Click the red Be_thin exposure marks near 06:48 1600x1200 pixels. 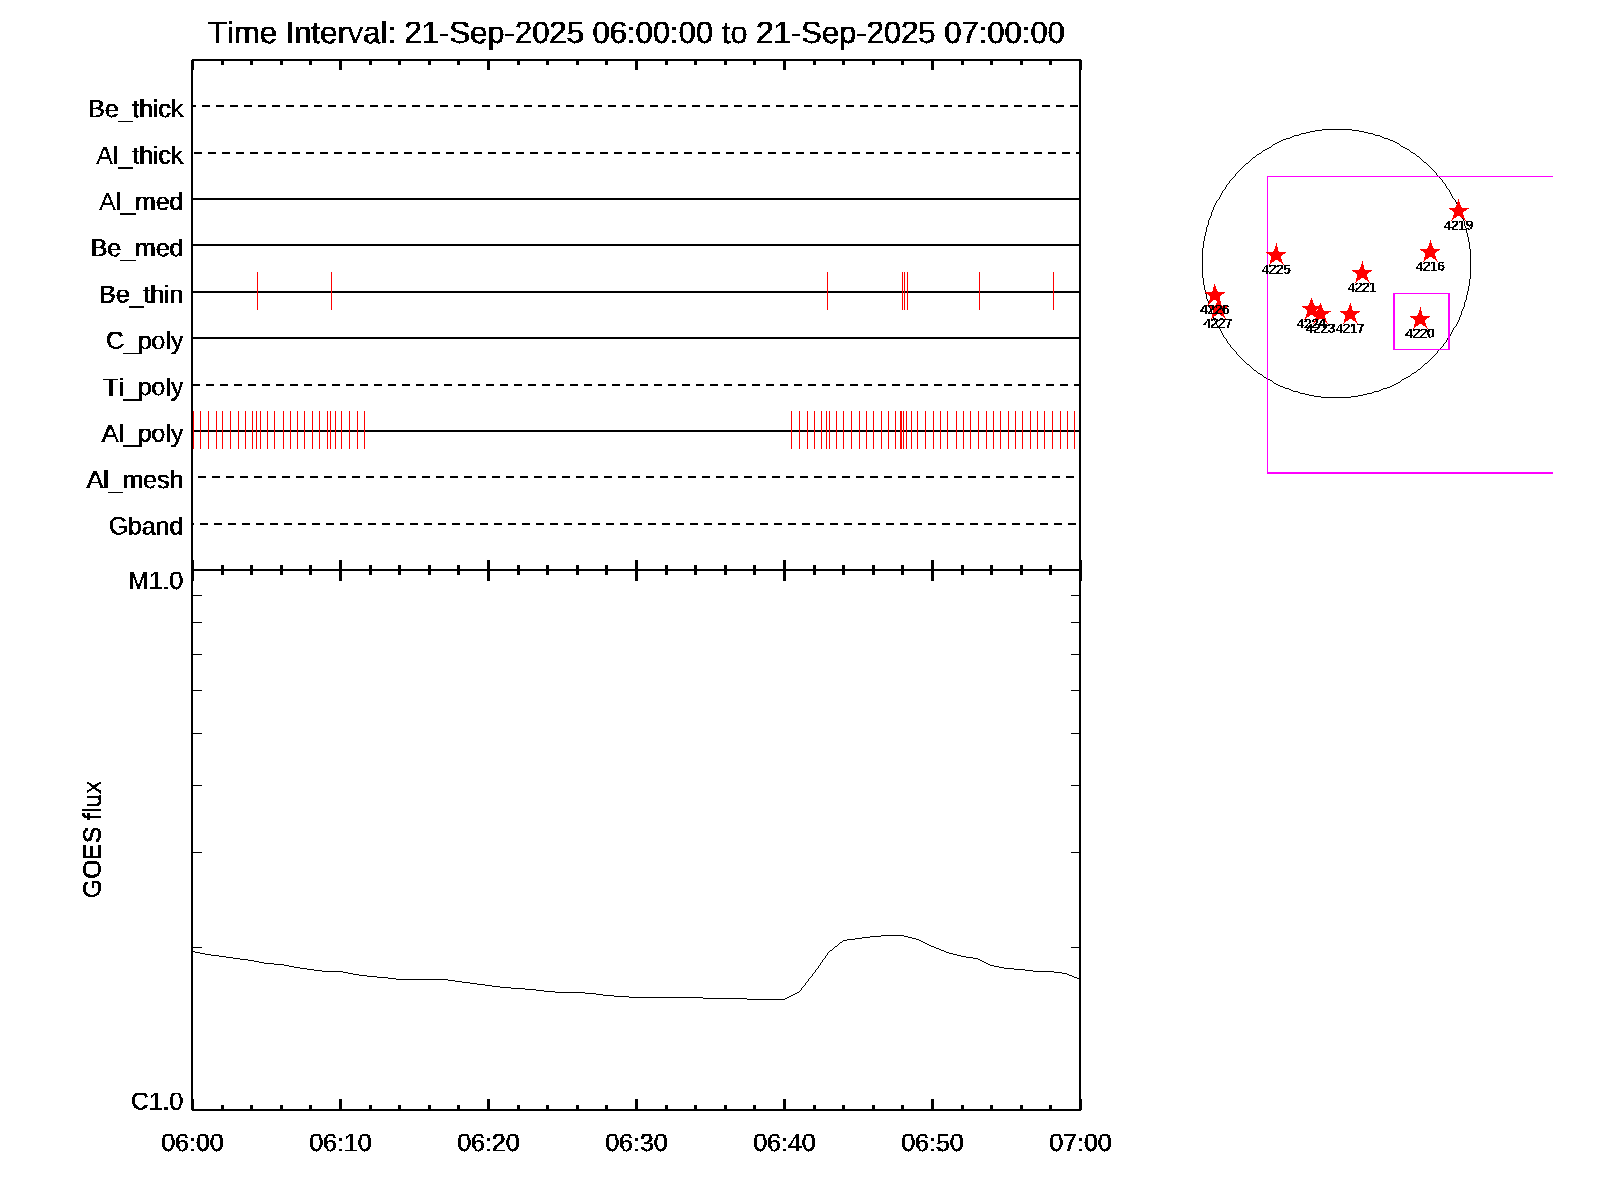pos(904,291)
